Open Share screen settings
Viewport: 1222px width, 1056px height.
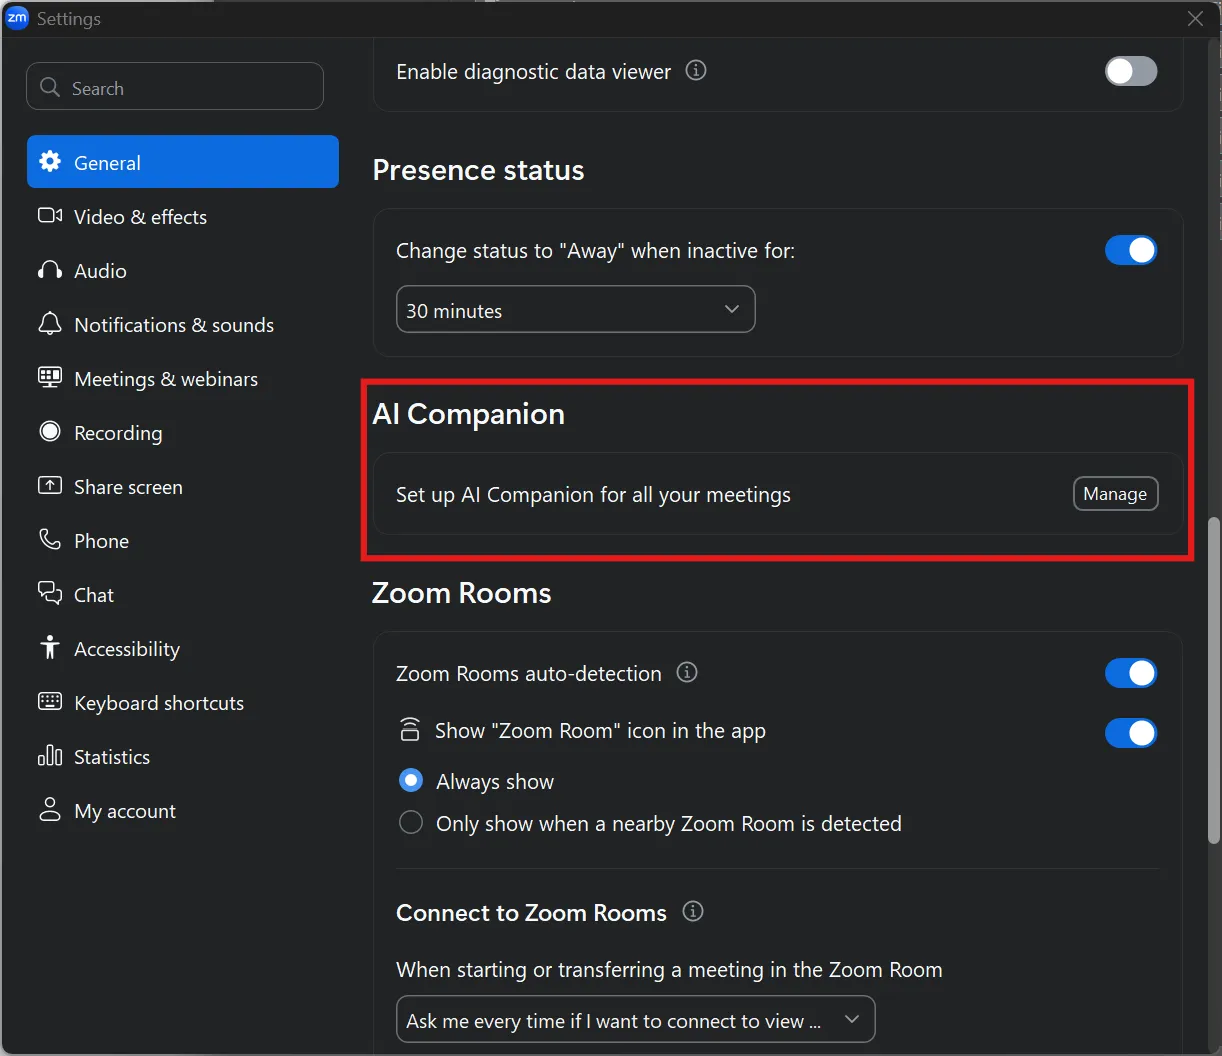[x=183, y=486]
